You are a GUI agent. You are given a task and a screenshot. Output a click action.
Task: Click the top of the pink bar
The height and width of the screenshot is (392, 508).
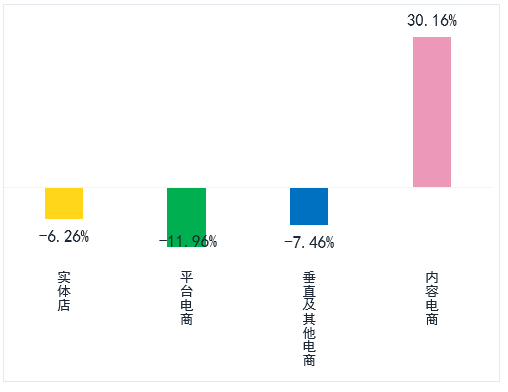[x=432, y=38]
